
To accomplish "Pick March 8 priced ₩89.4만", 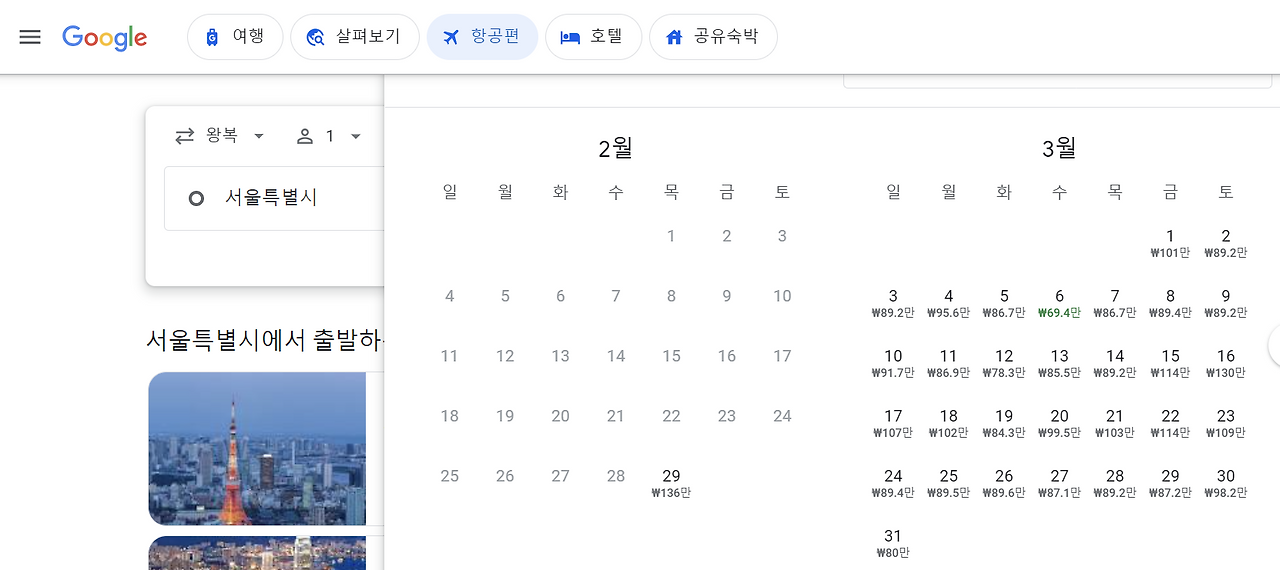I will [x=1170, y=303].
